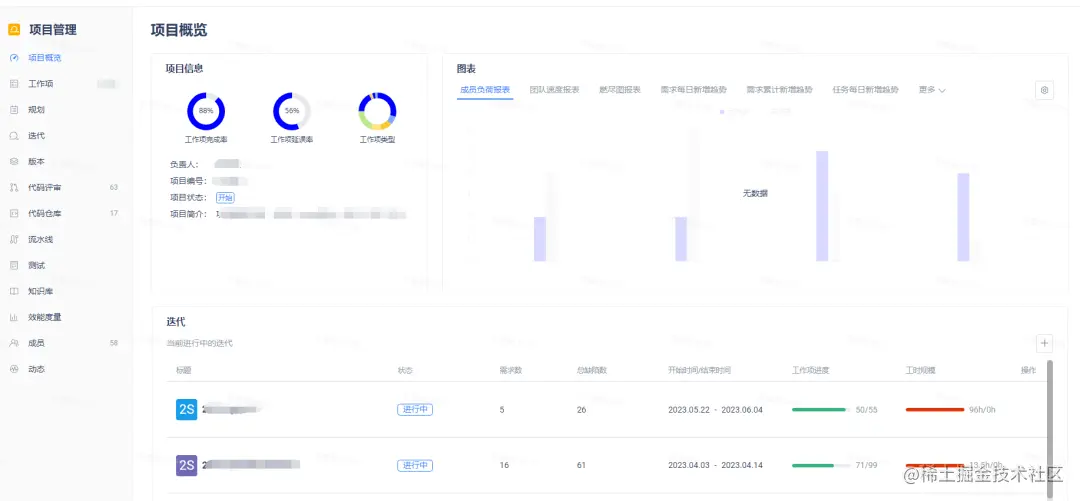
Task: Open 项目概览 from the sidebar icon
Action: [14, 58]
